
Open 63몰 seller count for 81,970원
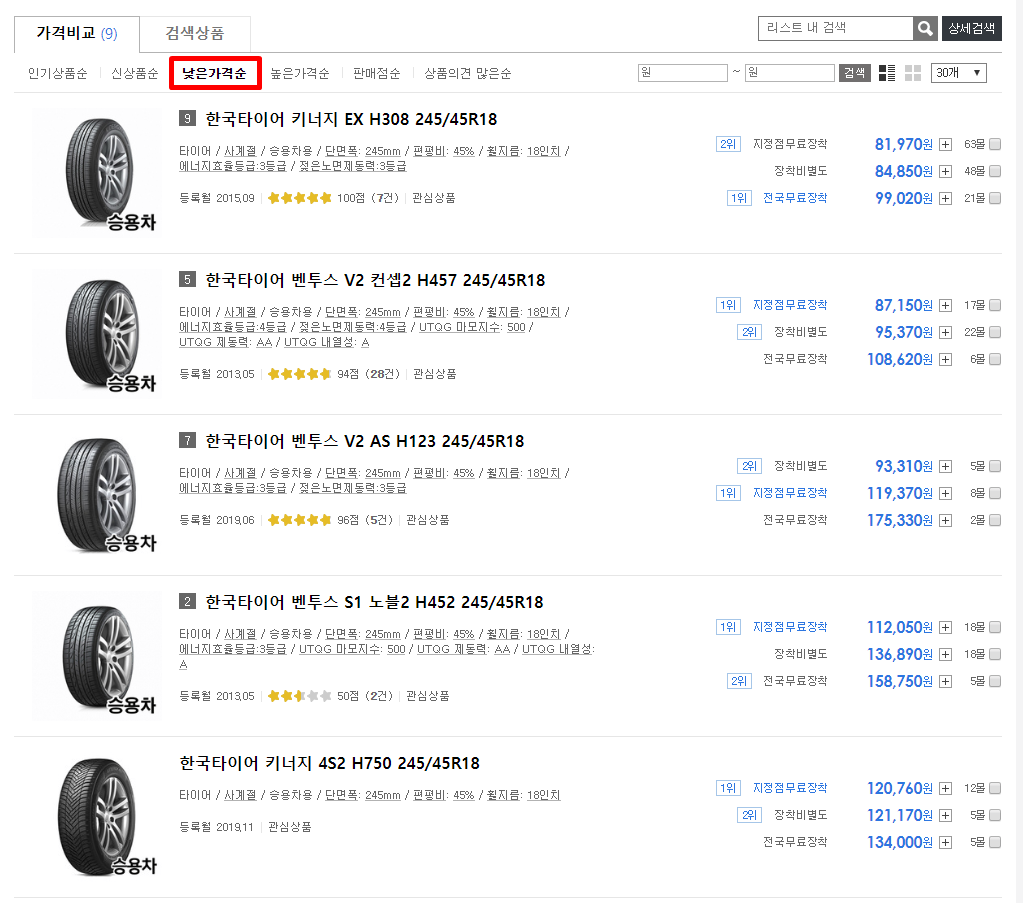click(x=974, y=144)
